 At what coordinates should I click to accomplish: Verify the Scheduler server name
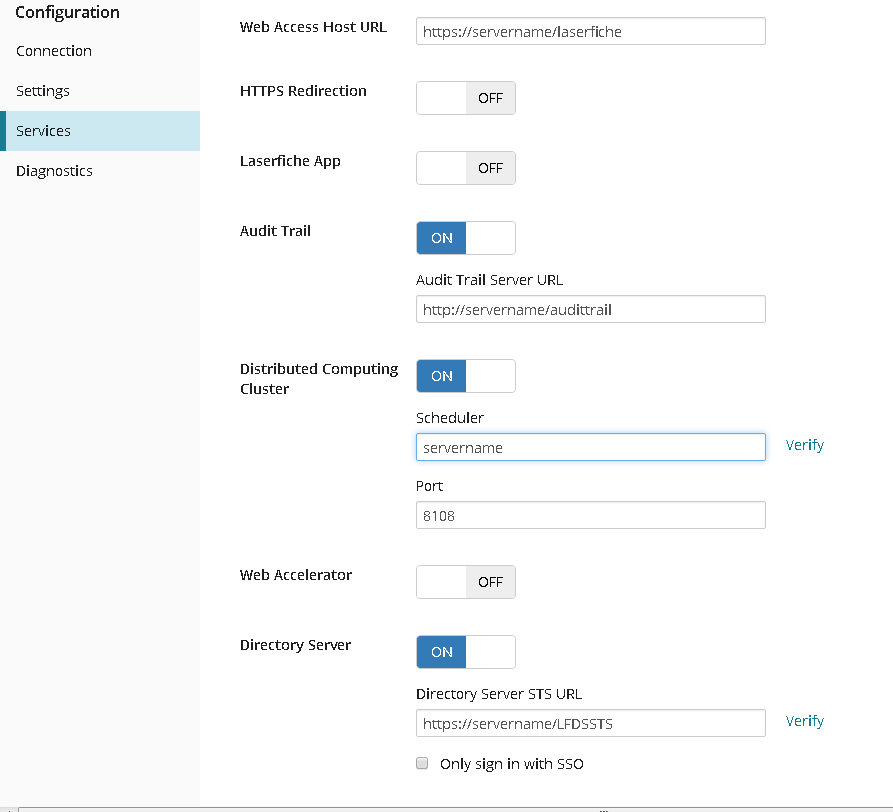point(804,445)
